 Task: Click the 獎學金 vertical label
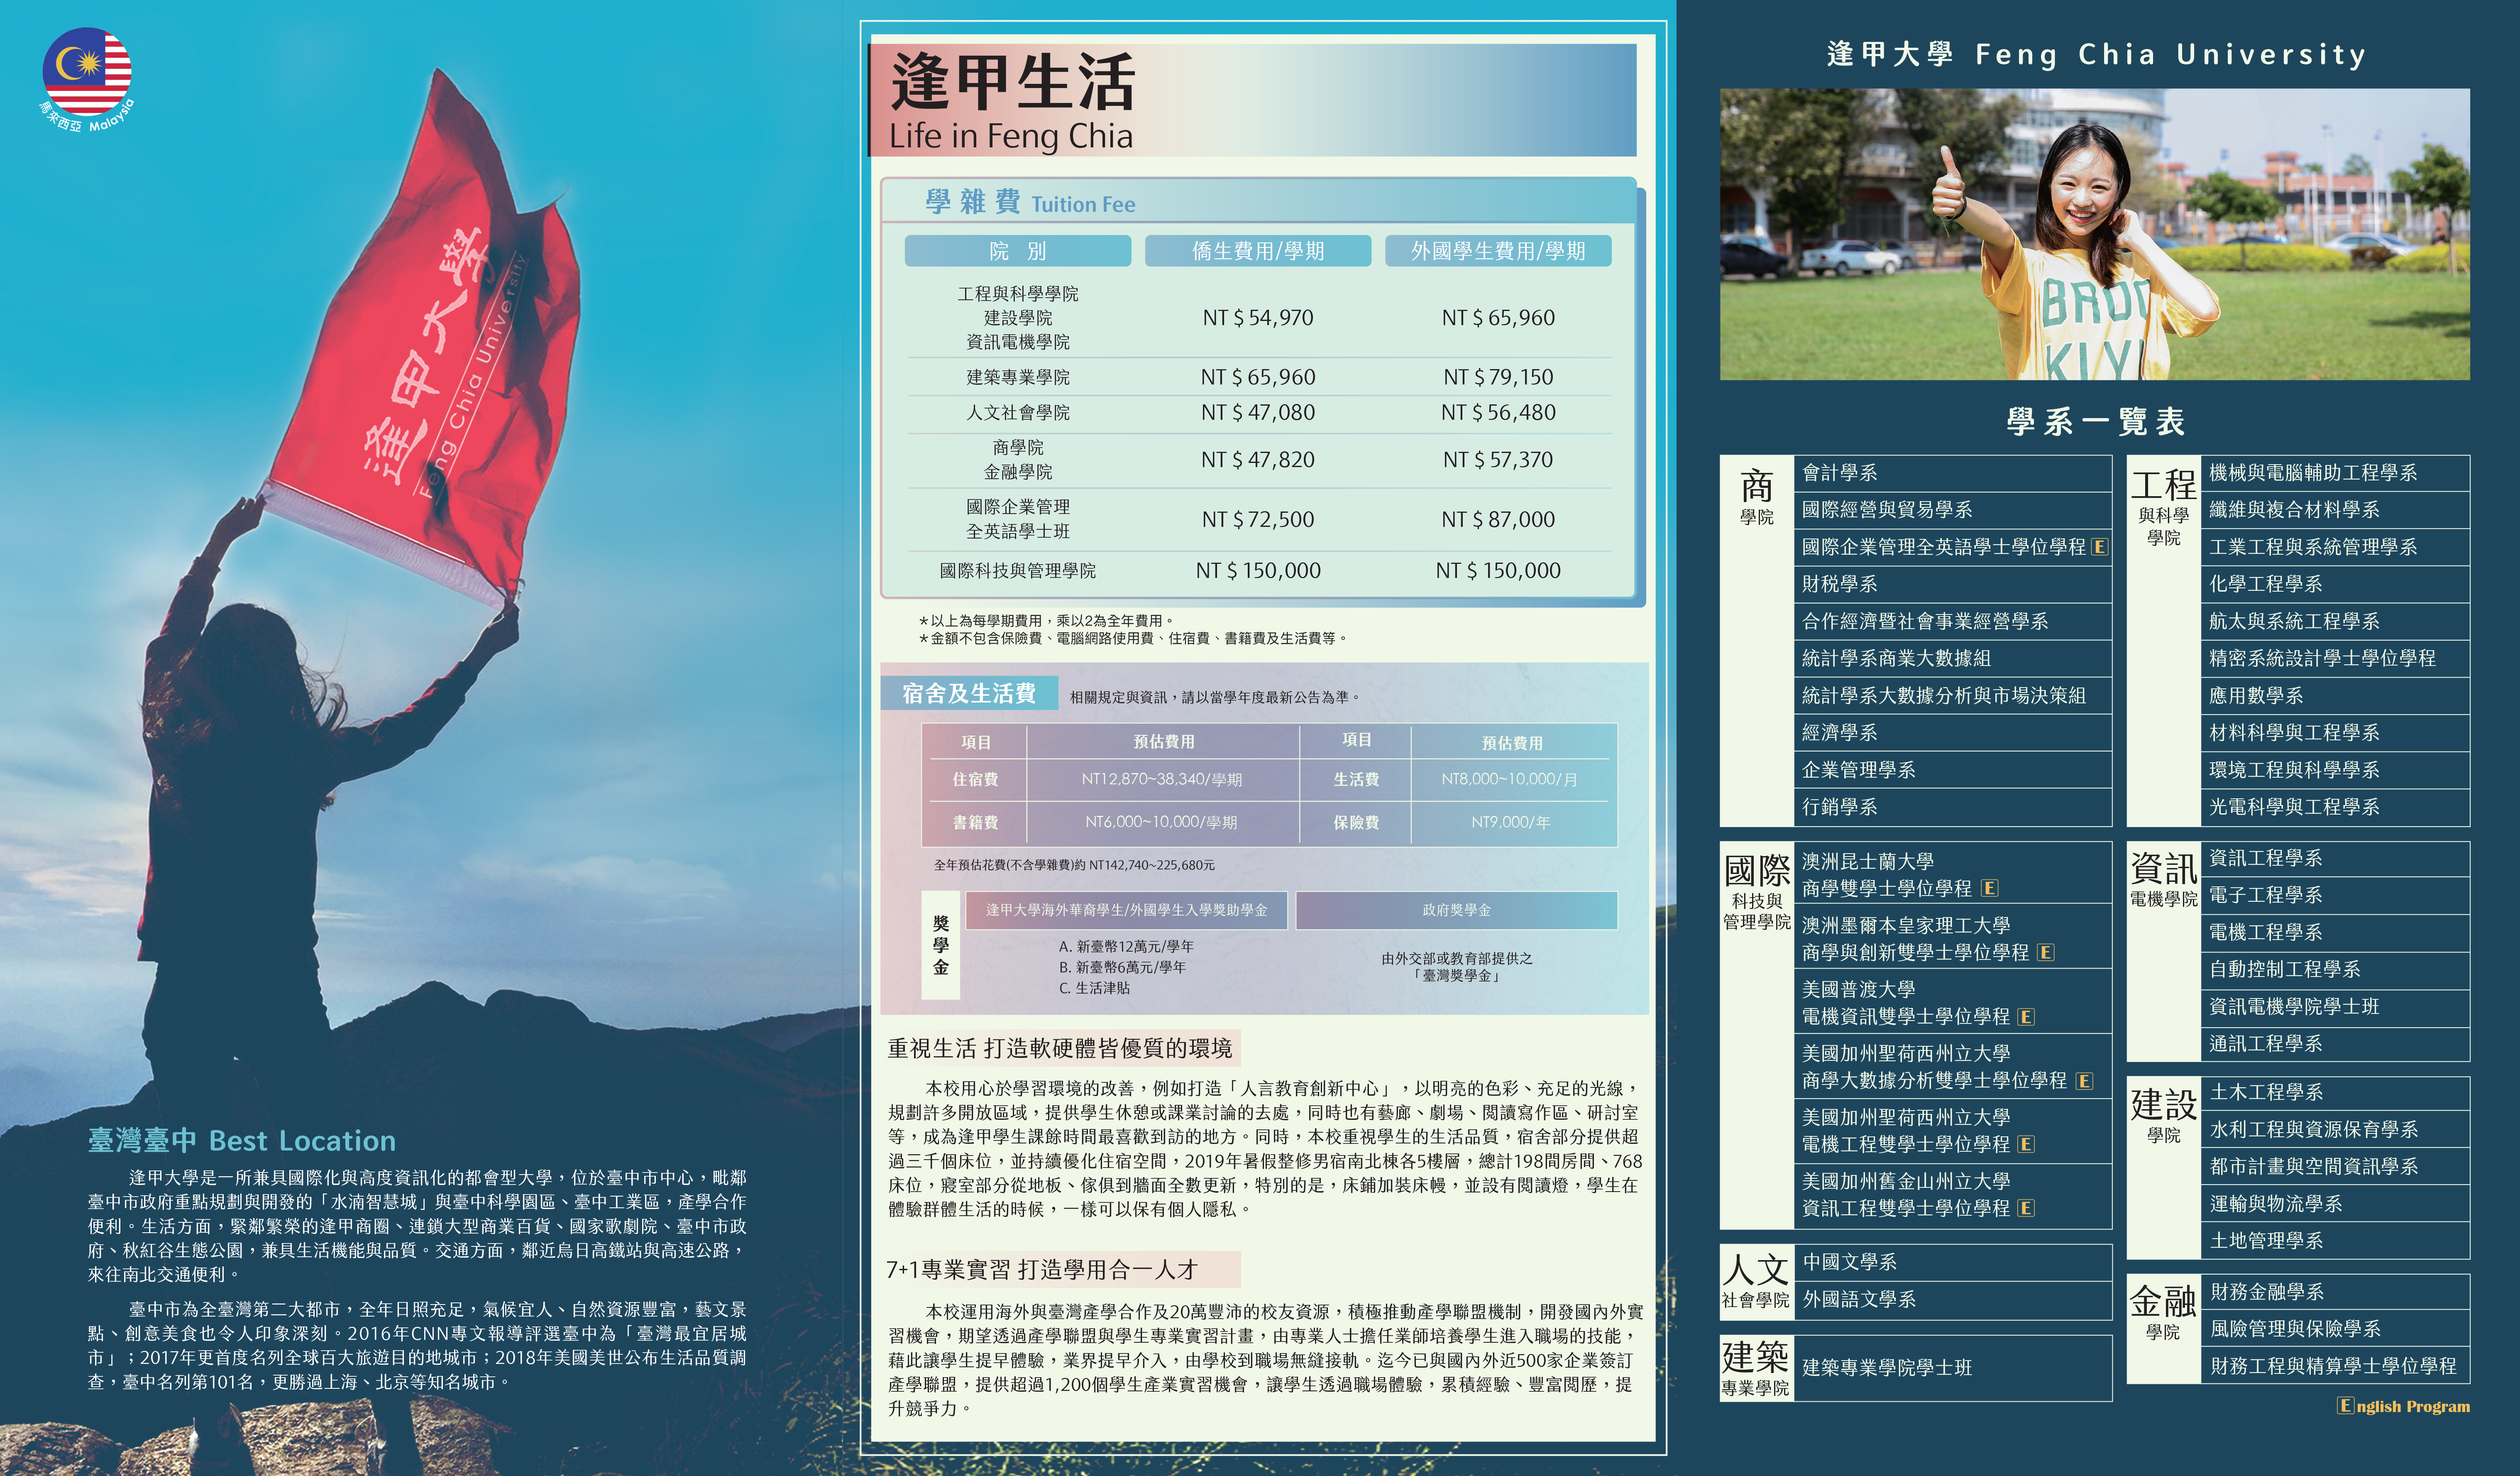pyautogui.click(x=940, y=945)
